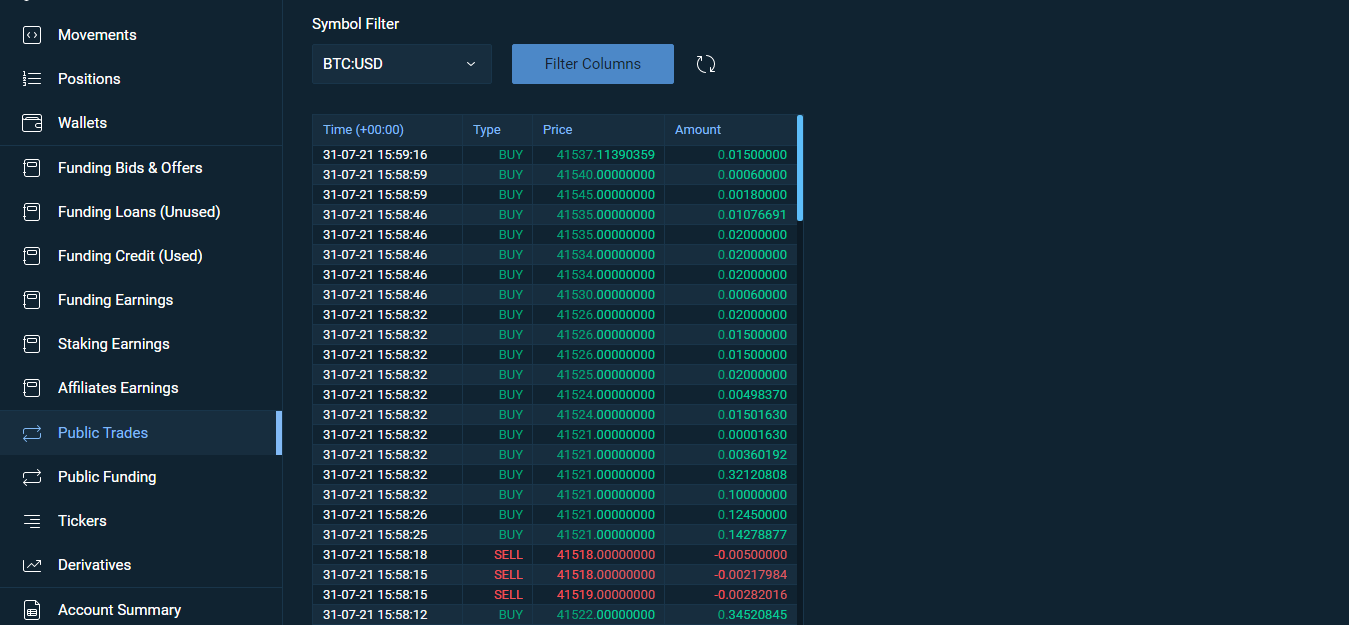Click amount 0.01076691
Screen dimensions: 1349x625
[752, 215]
